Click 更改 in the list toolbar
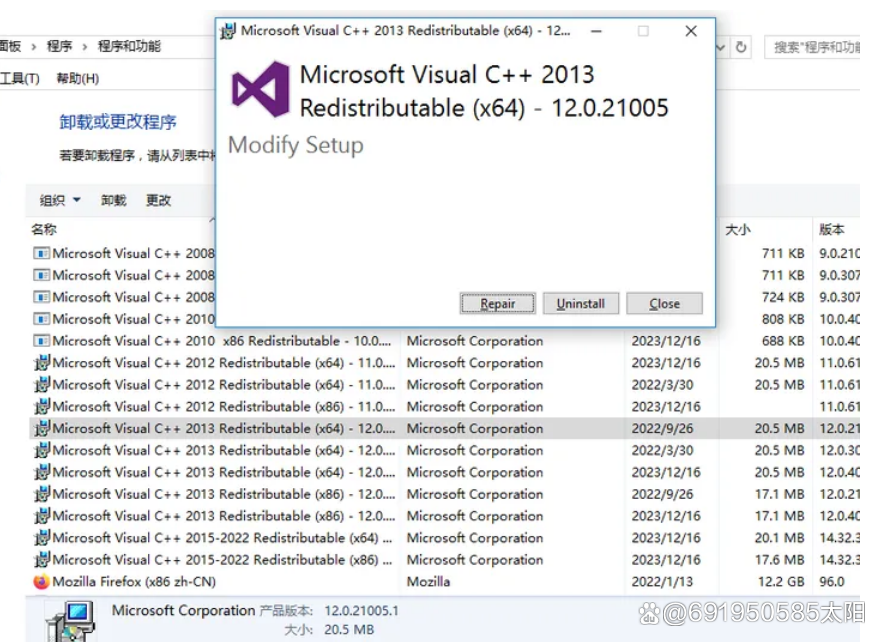 coord(158,200)
